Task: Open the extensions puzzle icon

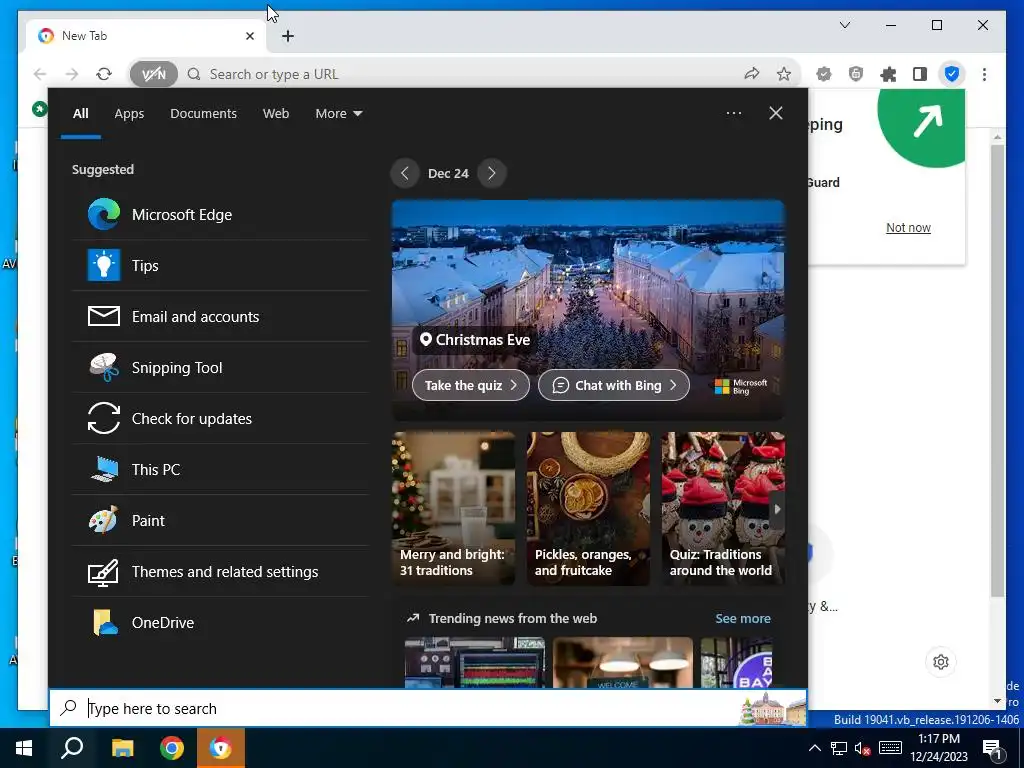Action: (x=888, y=74)
